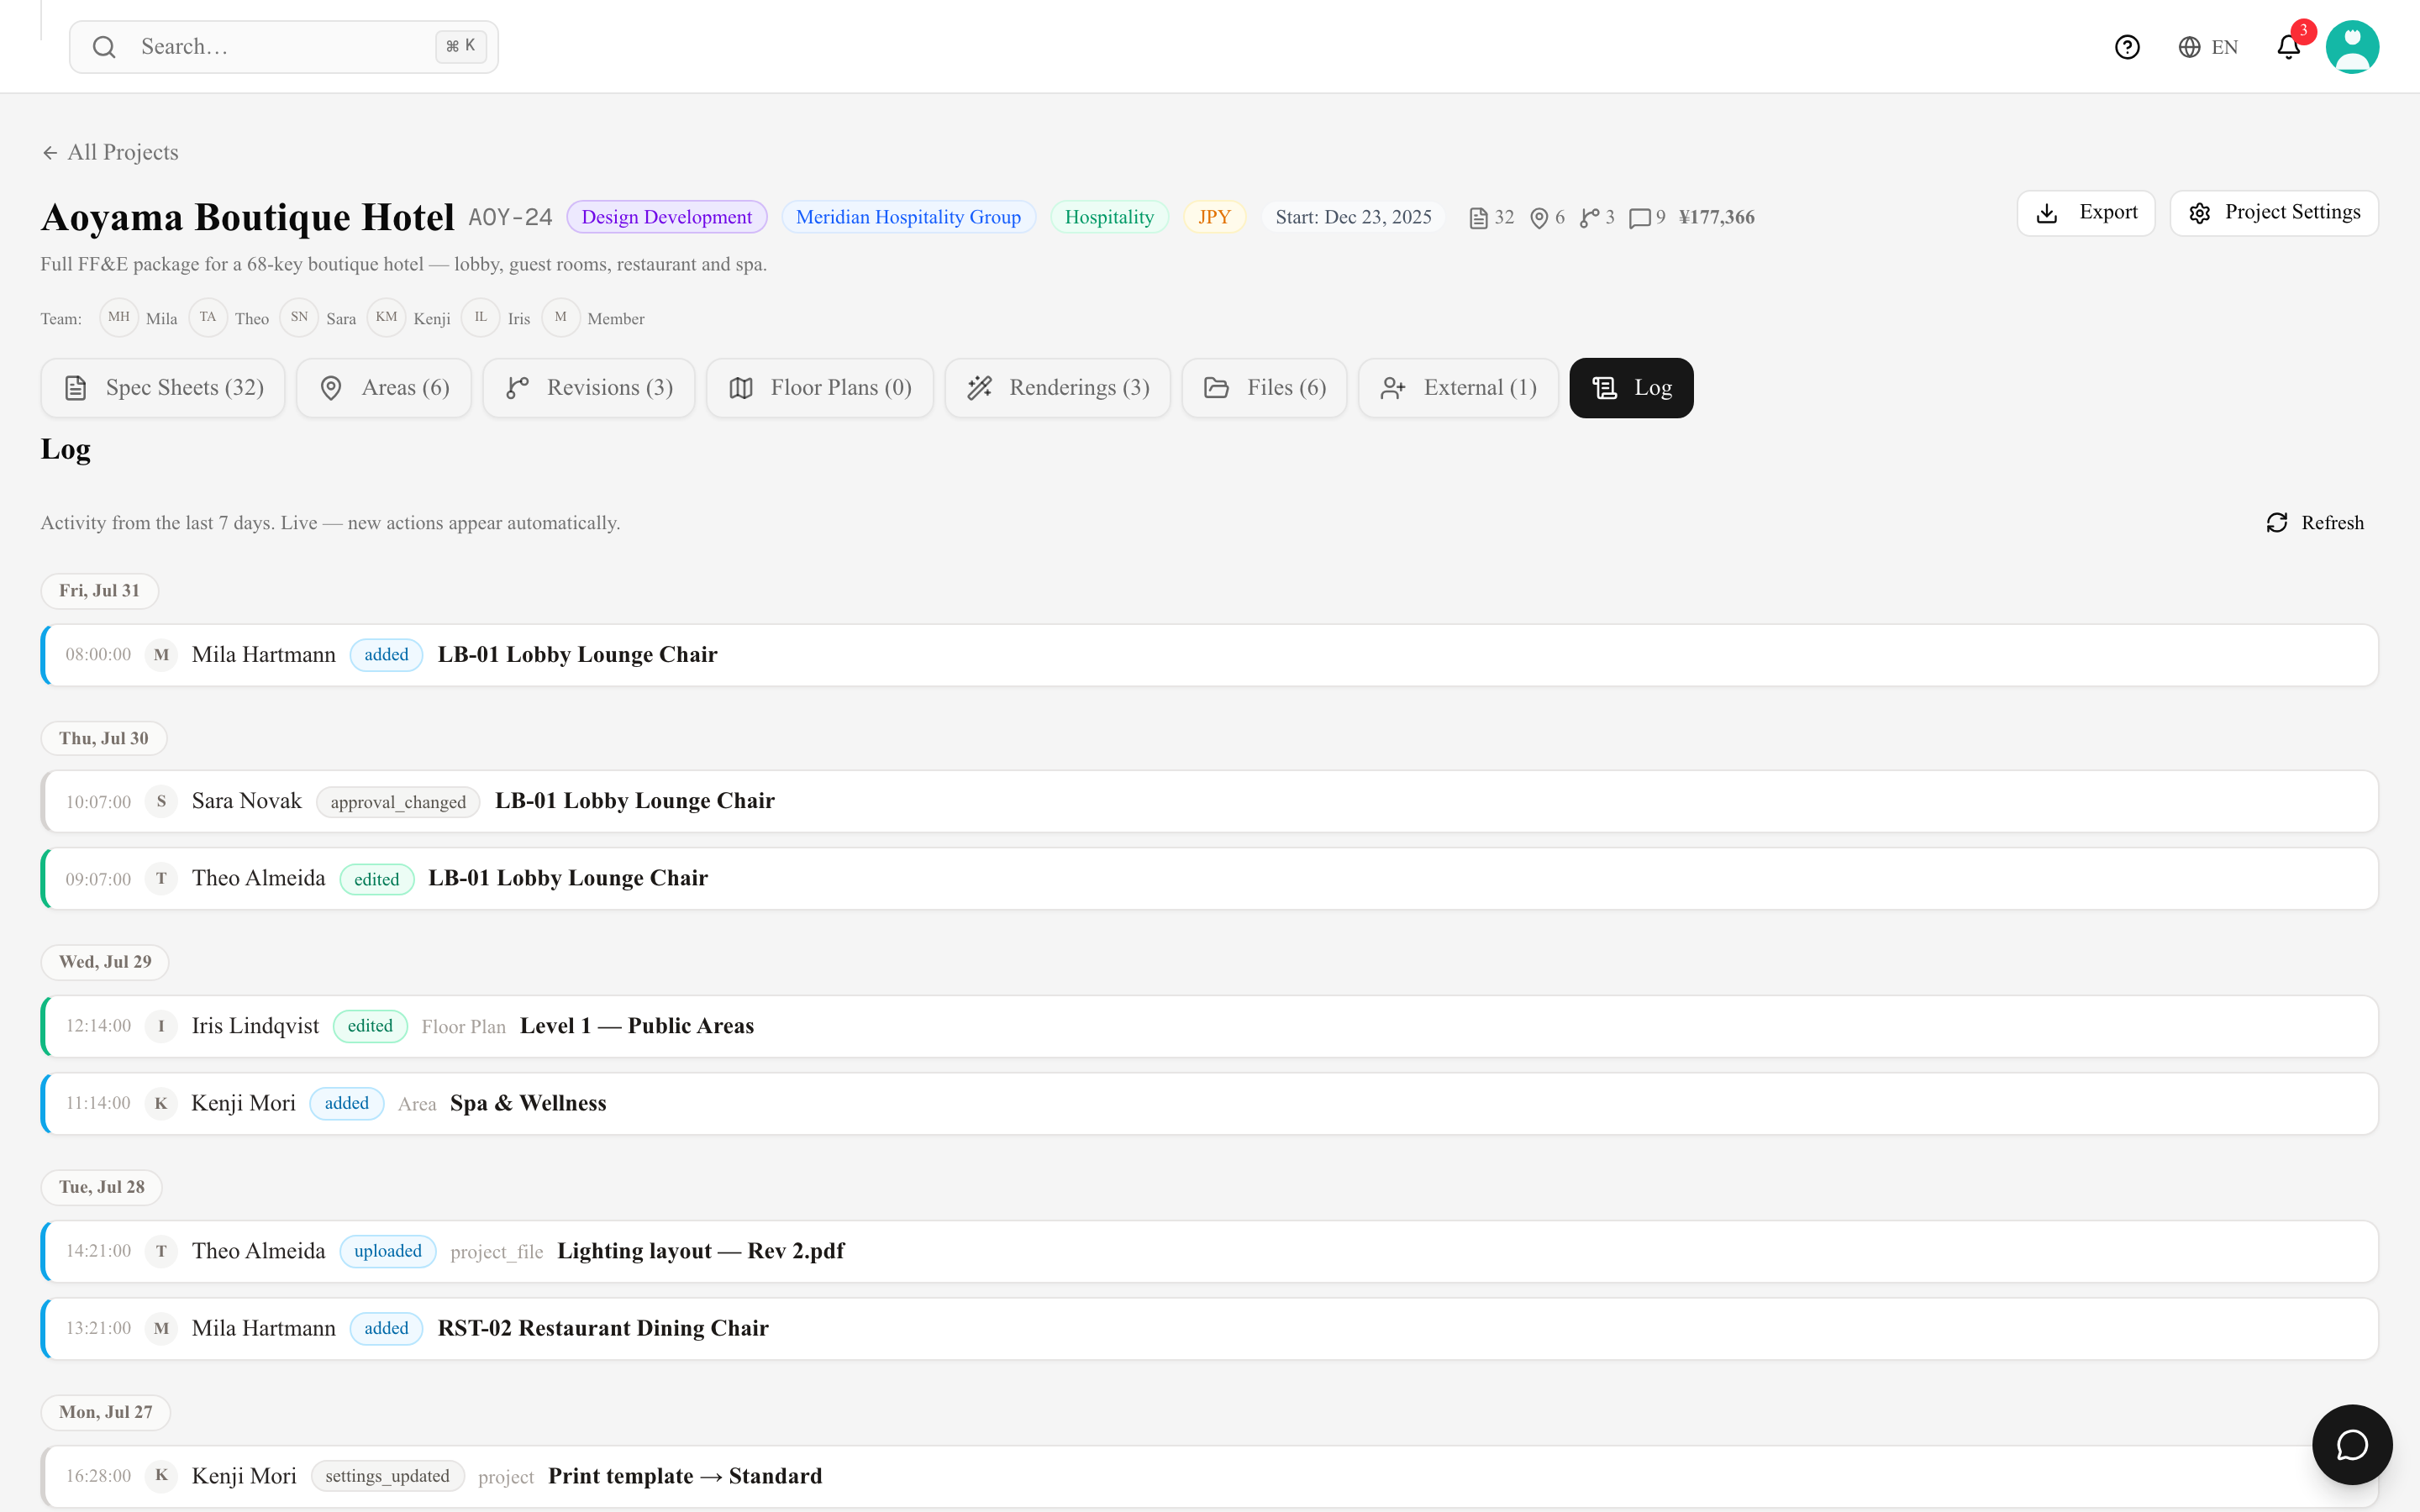Go back to All Projects
This screenshot has height=1512, width=2420.
pyautogui.click(x=110, y=152)
